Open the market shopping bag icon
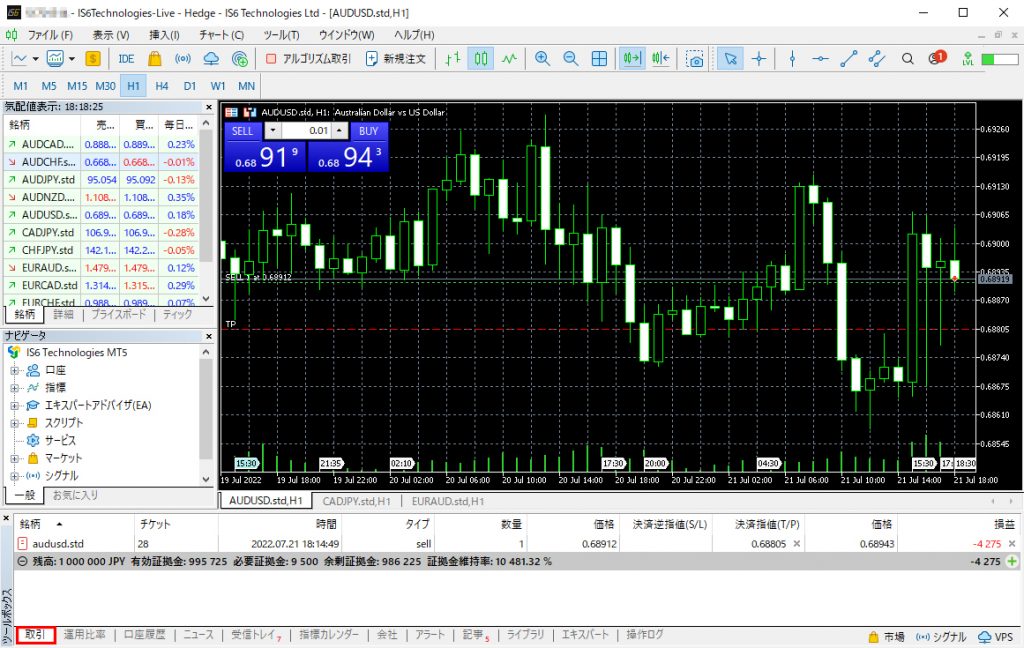This screenshot has width=1024, height=648. [155, 59]
